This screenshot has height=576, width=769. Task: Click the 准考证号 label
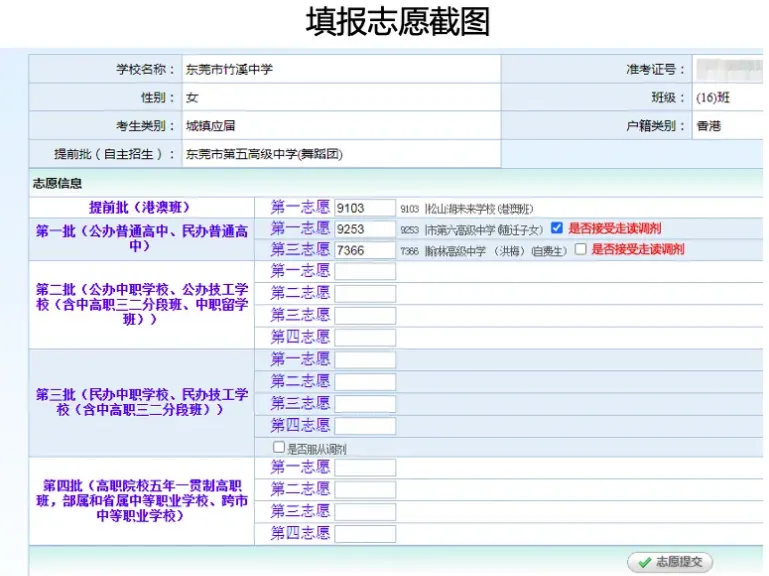[655, 69]
